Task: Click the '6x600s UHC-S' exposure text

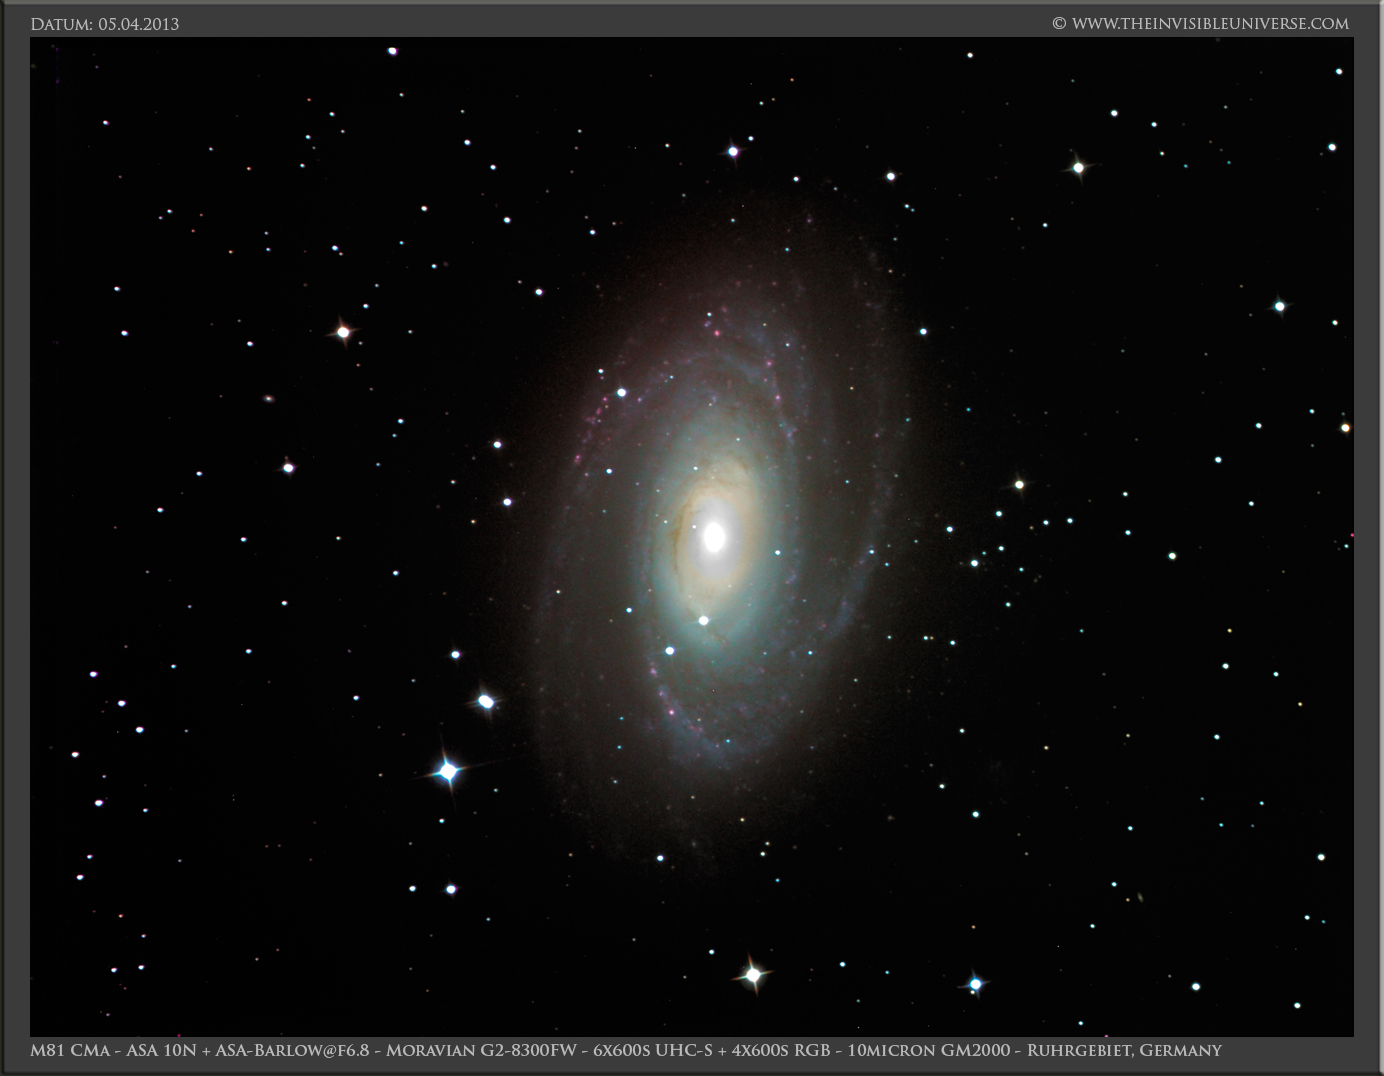Action: tap(653, 1050)
